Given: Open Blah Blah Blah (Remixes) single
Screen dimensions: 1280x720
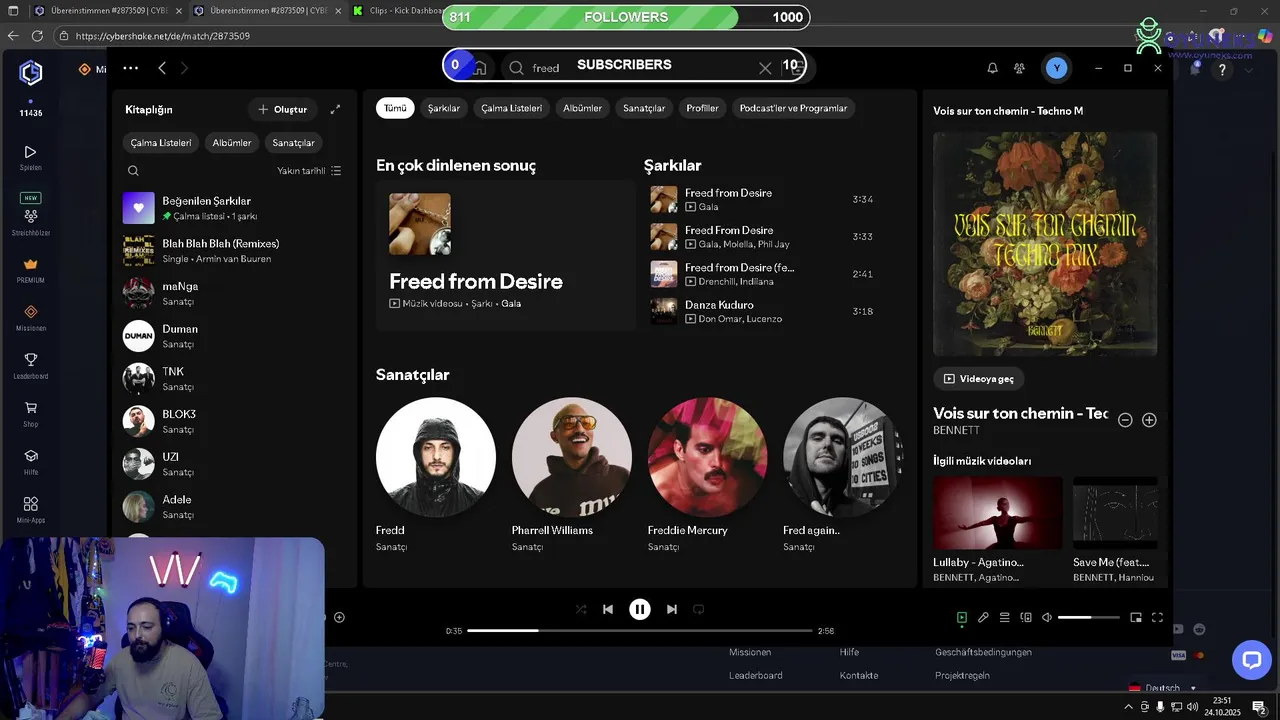Looking at the screenshot, I should tap(232, 251).
